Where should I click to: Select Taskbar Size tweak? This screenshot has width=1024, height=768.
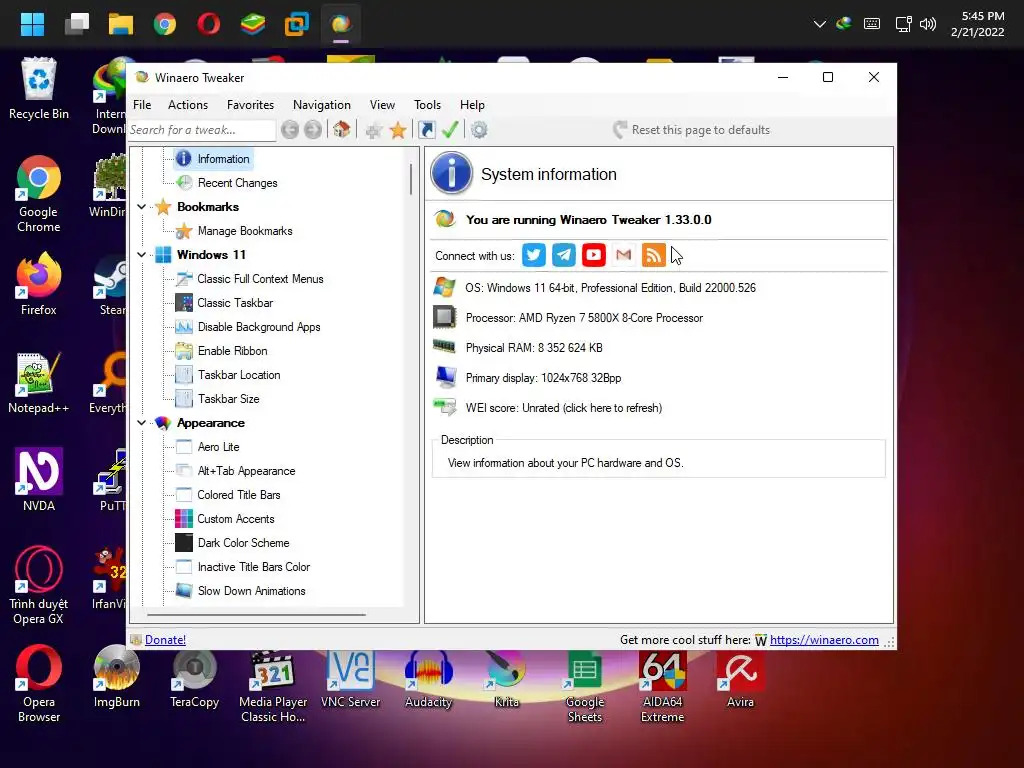click(x=229, y=399)
